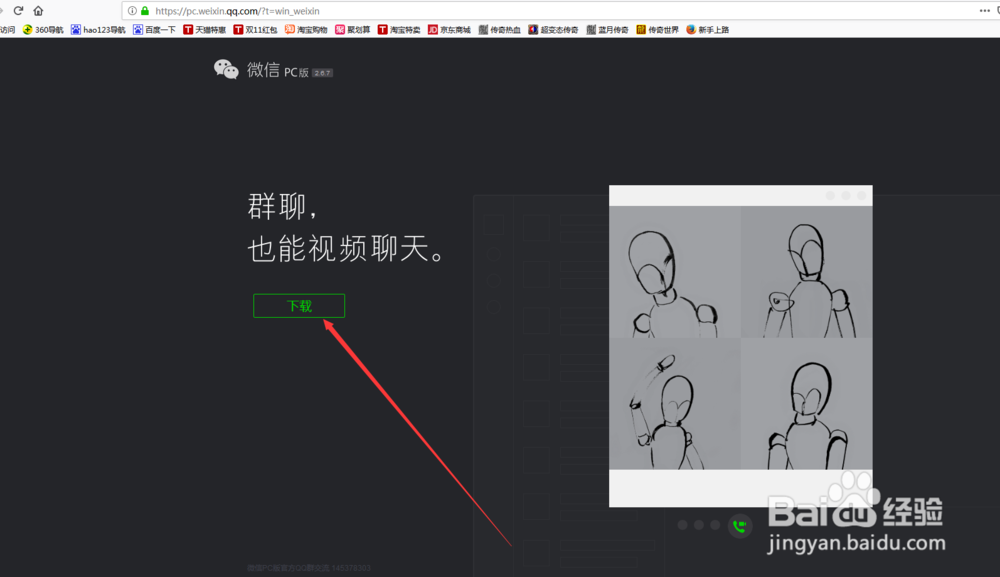
Task: Click the 群聊, headline text
Action: (x=283, y=207)
